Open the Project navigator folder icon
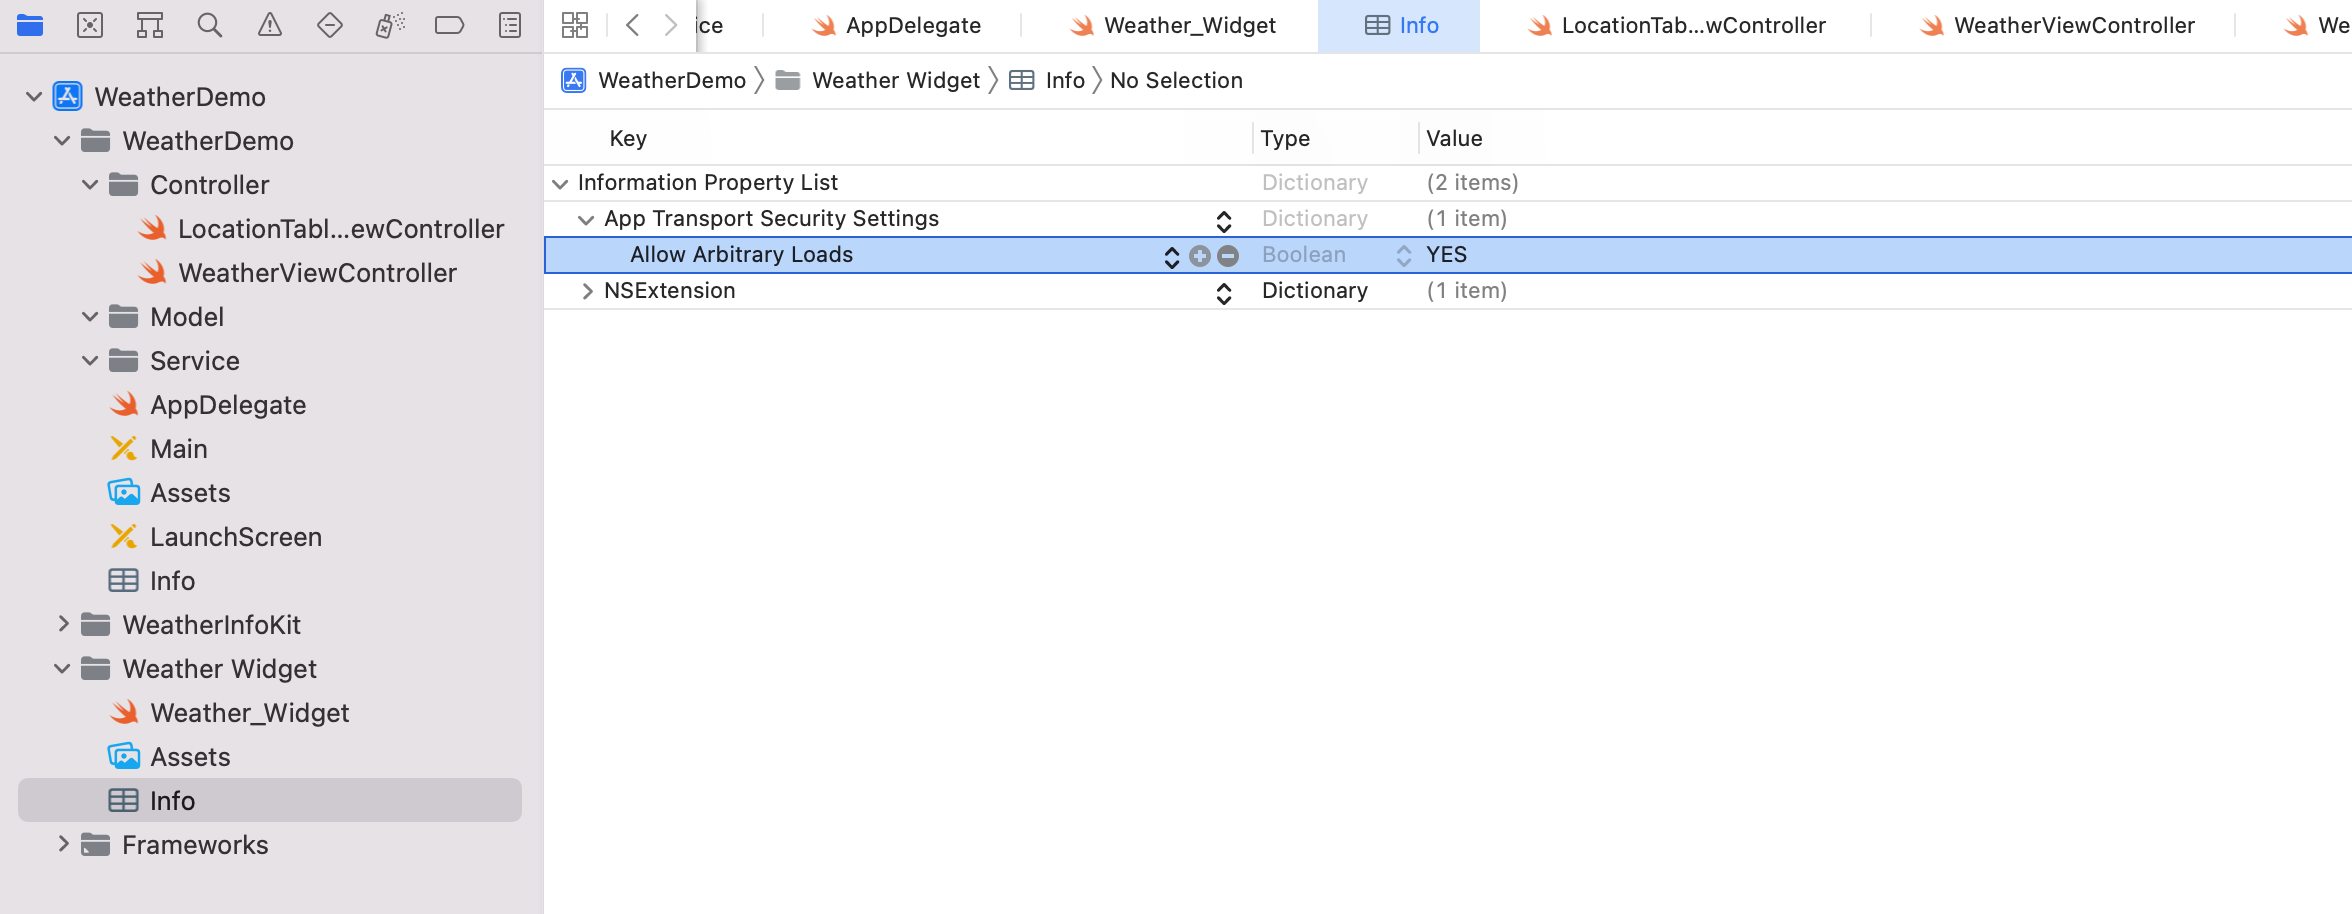Screen dimensions: 2352x914 (30, 25)
